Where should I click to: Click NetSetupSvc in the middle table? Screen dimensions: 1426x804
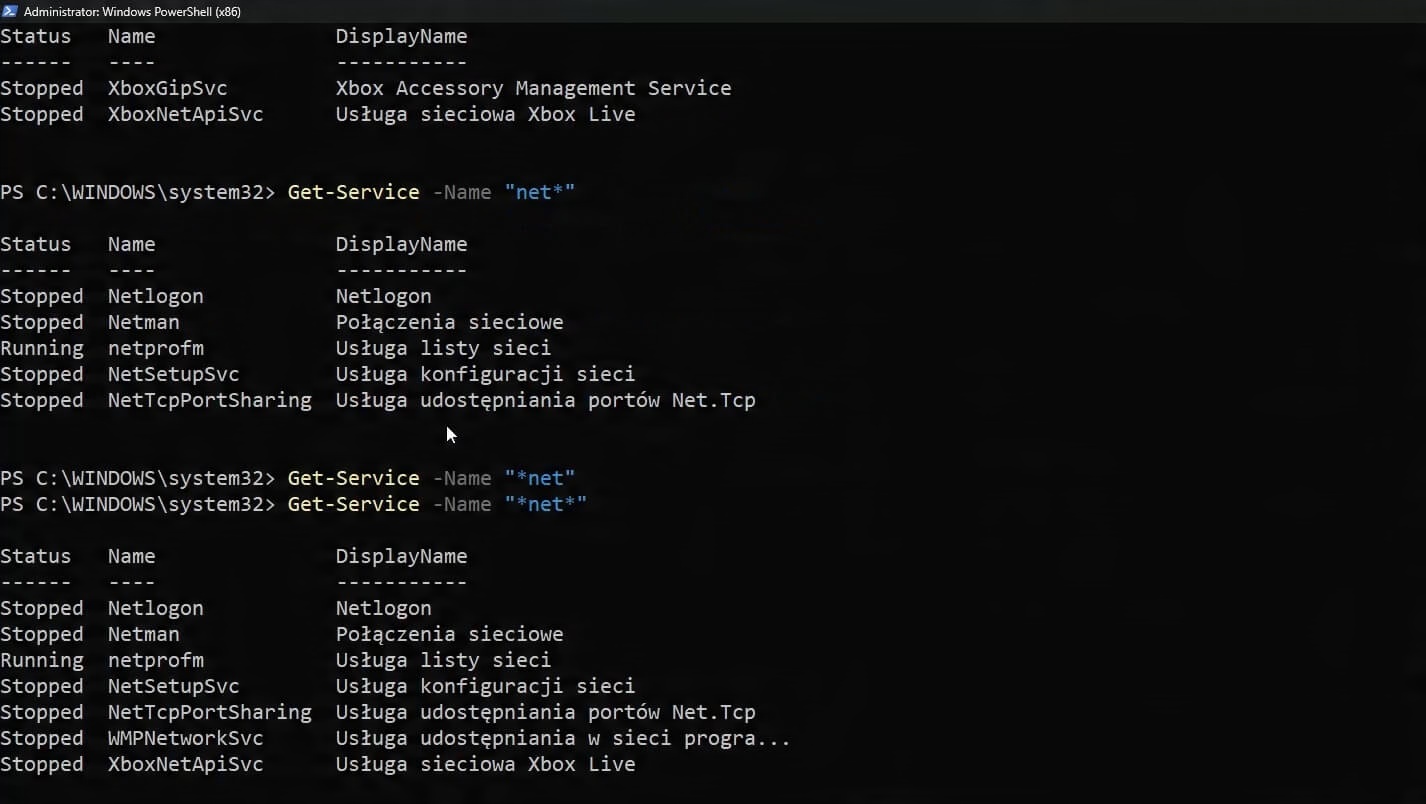173,374
